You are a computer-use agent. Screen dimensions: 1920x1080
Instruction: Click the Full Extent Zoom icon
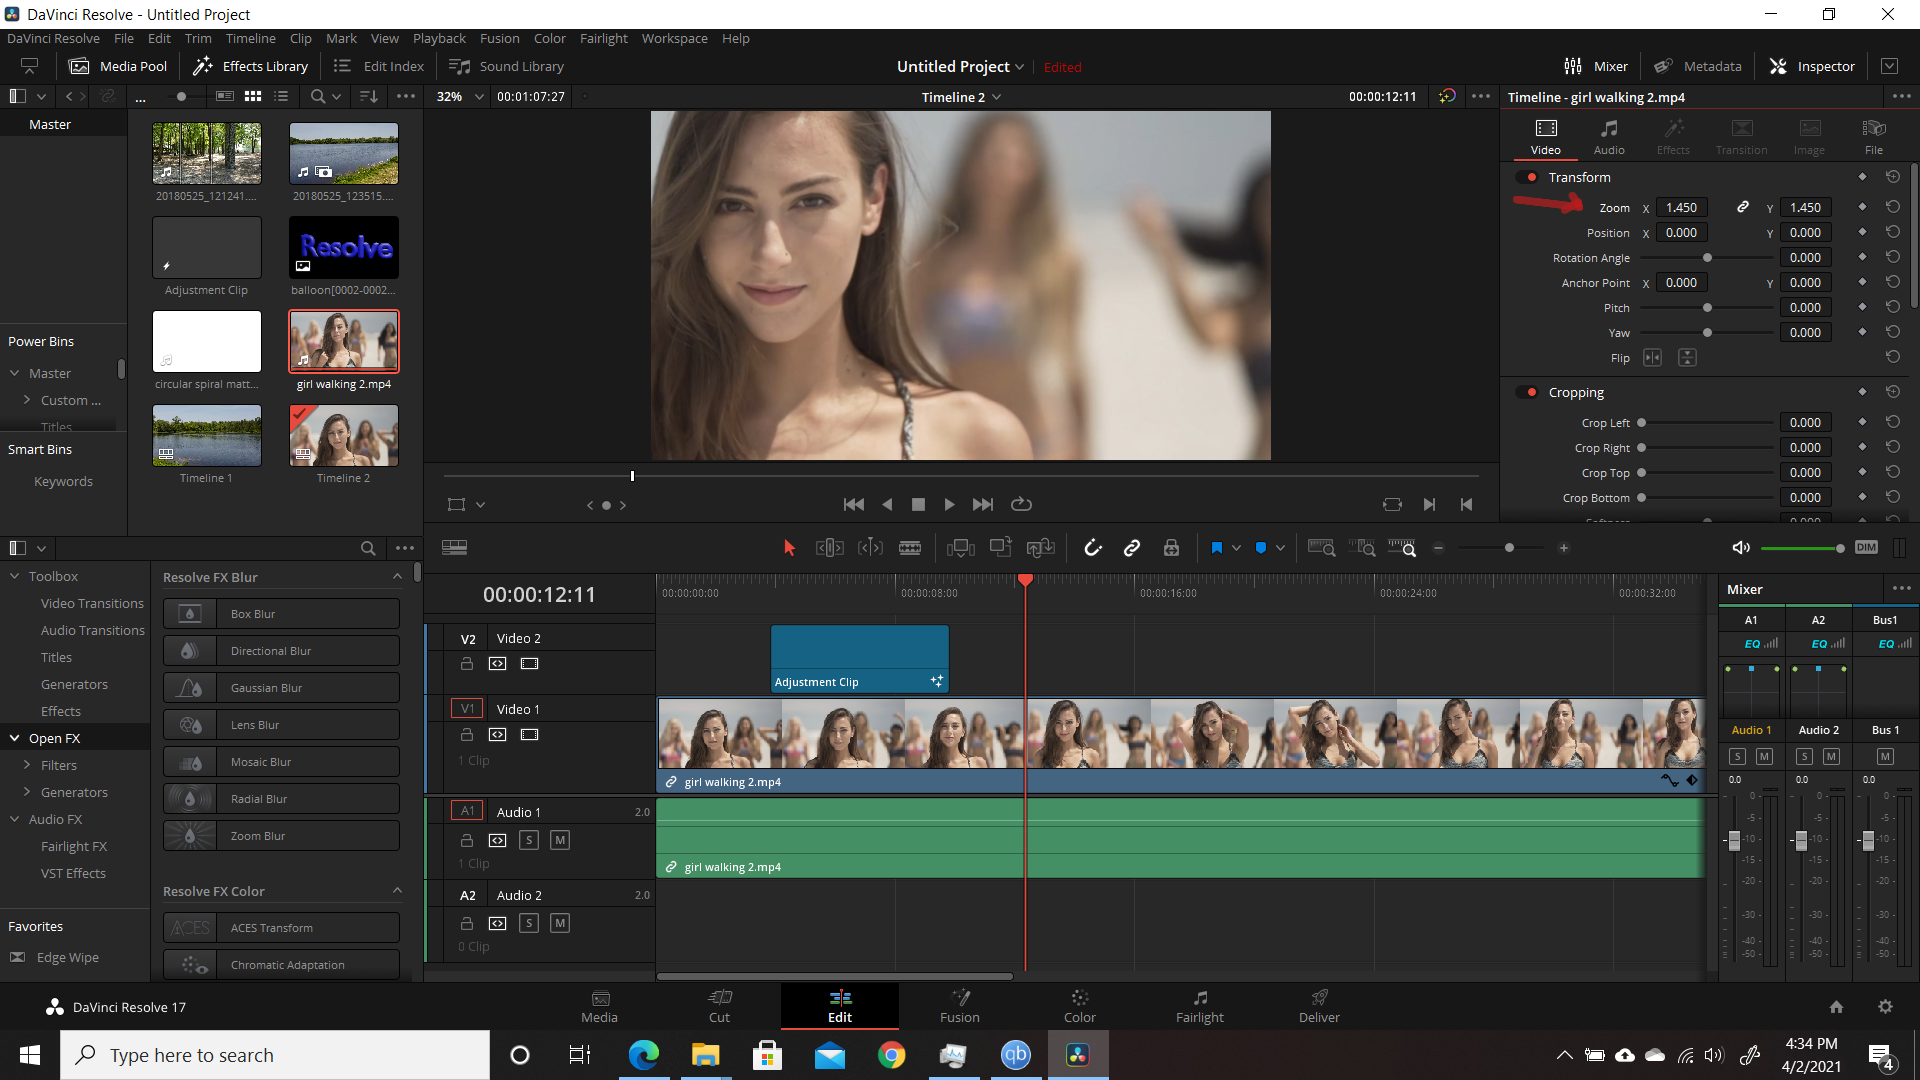[1321, 548]
